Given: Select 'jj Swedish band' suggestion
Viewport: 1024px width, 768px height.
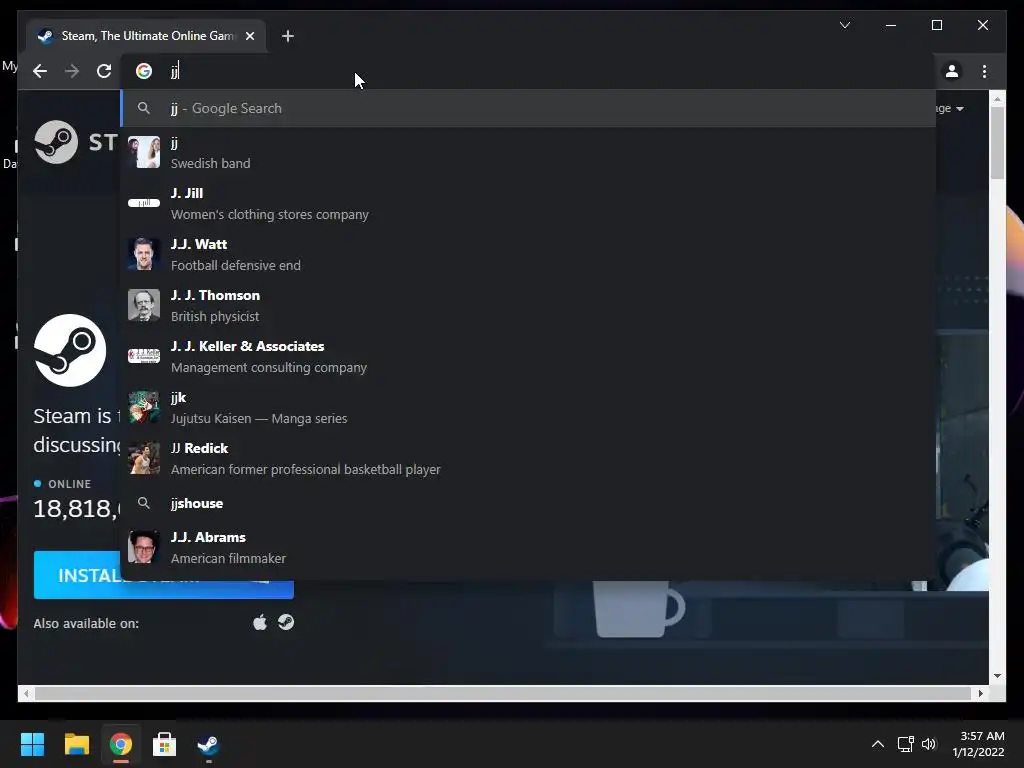Looking at the screenshot, I should [x=528, y=153].
